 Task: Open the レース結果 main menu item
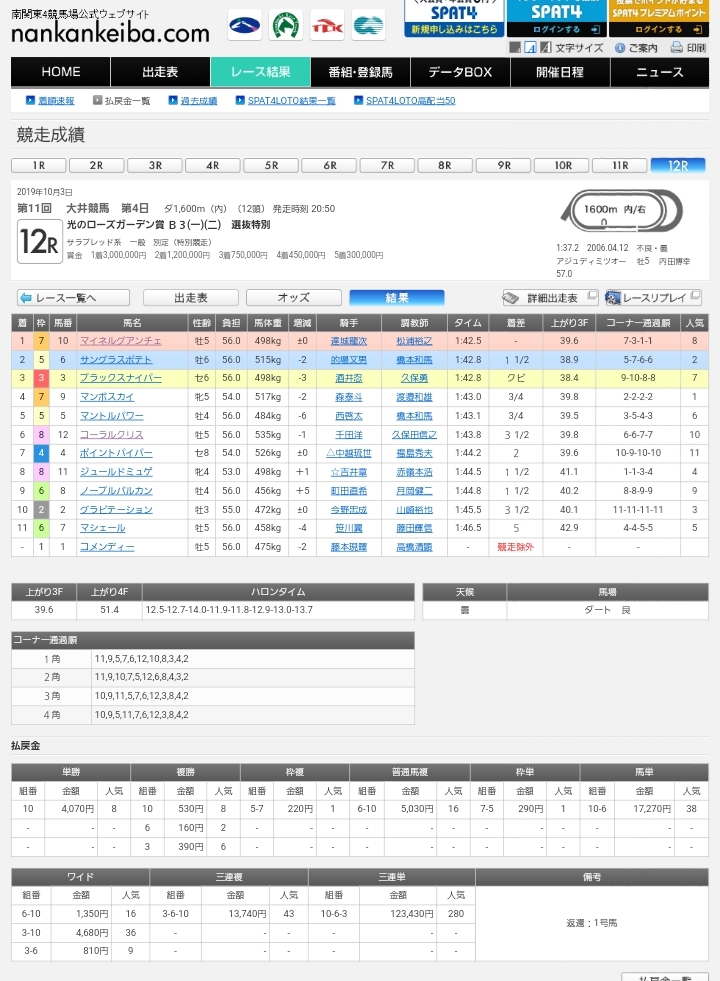[x=260, y=72]
